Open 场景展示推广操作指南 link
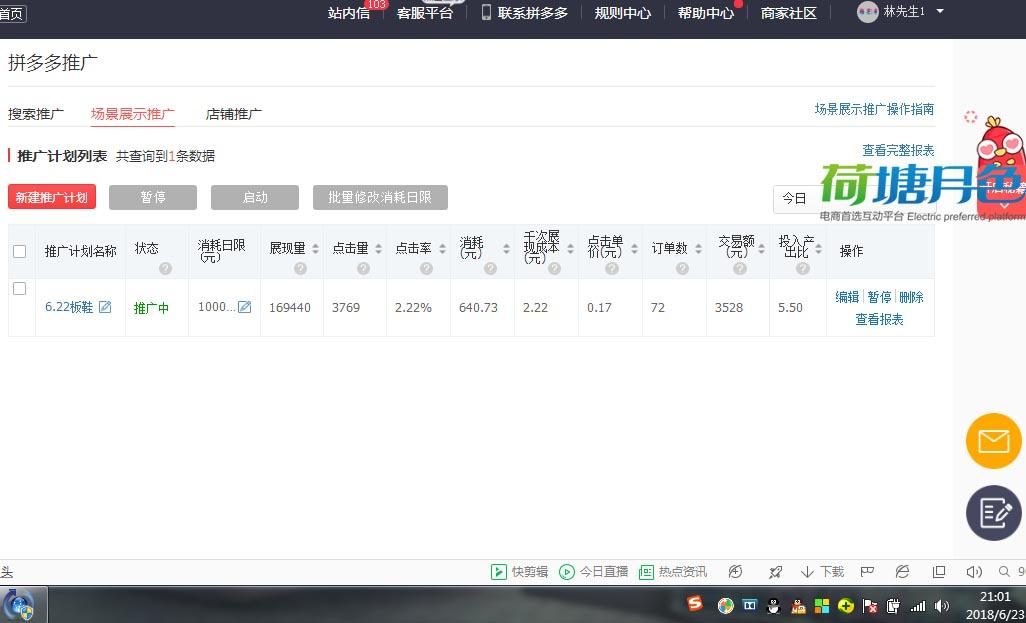This screenshot has height=623, width=1026. [874, 109]
